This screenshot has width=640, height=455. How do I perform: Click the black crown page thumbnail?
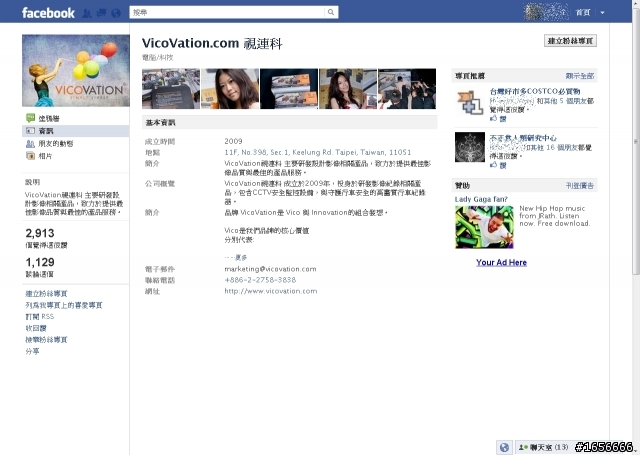[470, 147]
